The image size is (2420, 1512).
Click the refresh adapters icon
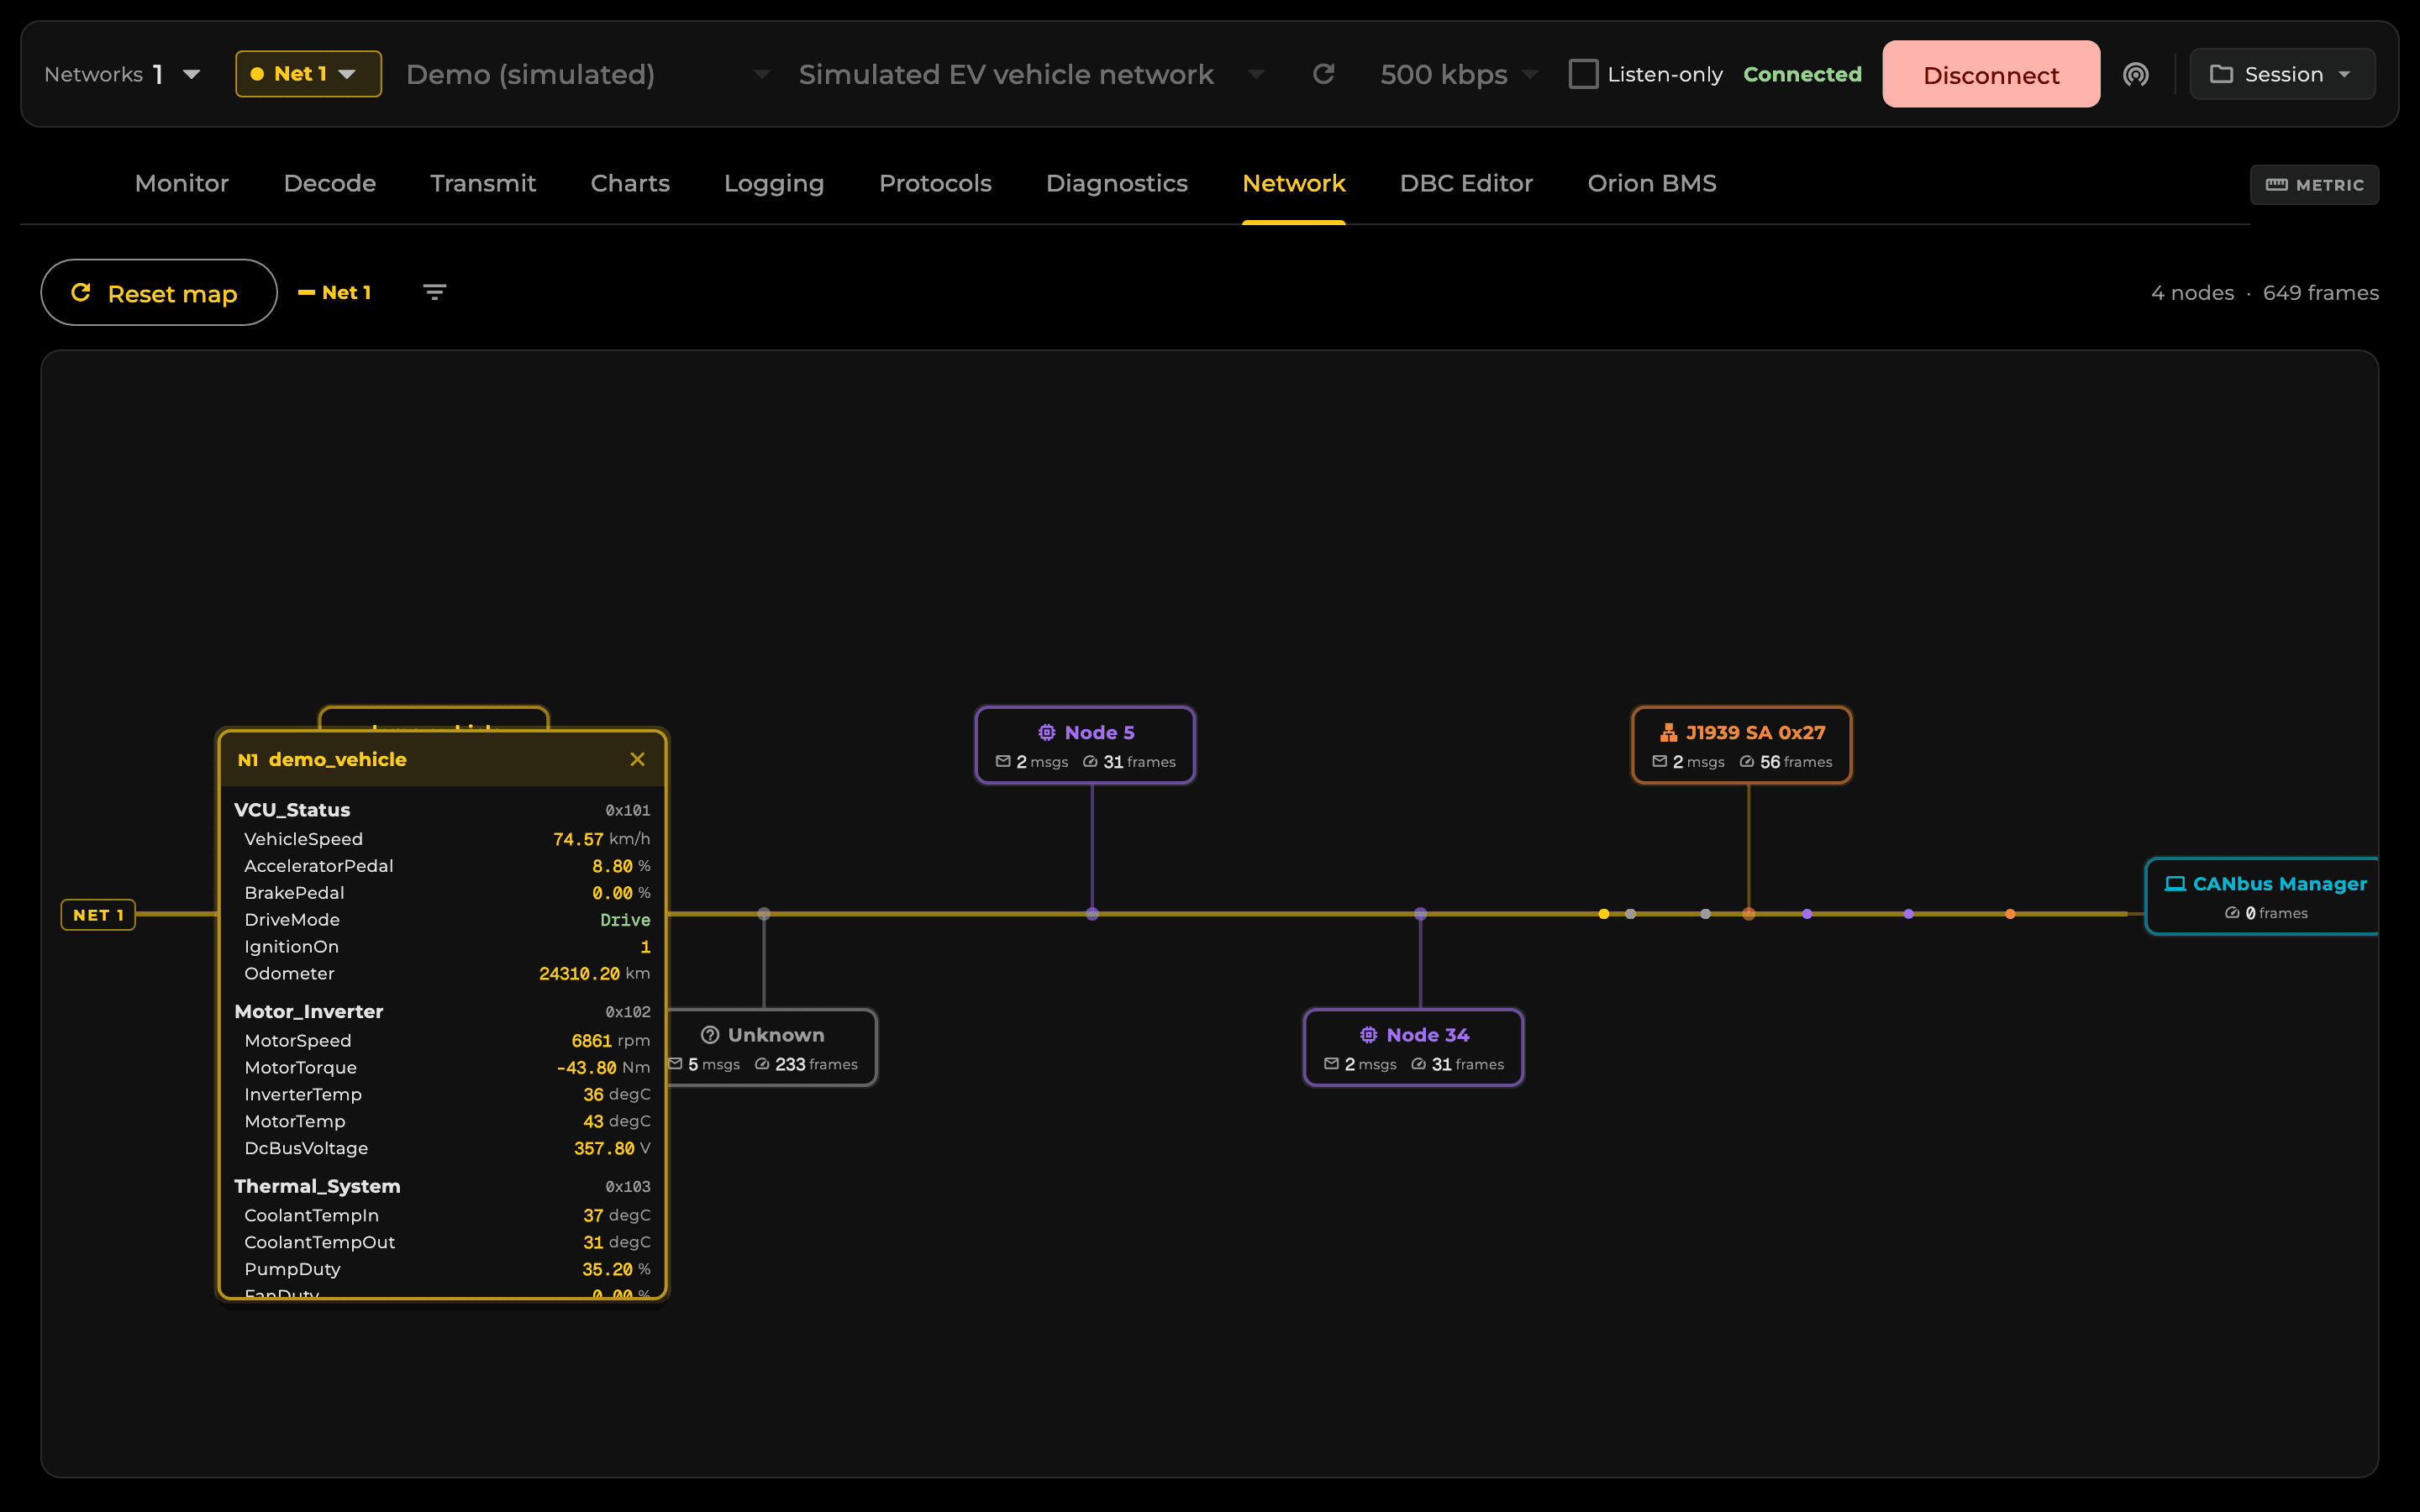[x=1323, y=74]
